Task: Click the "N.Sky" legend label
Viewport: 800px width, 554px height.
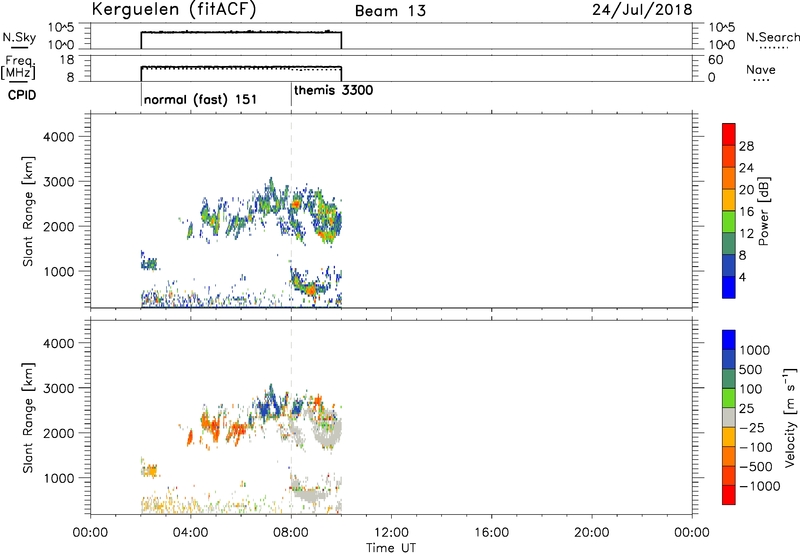Action: coord(19,38)
